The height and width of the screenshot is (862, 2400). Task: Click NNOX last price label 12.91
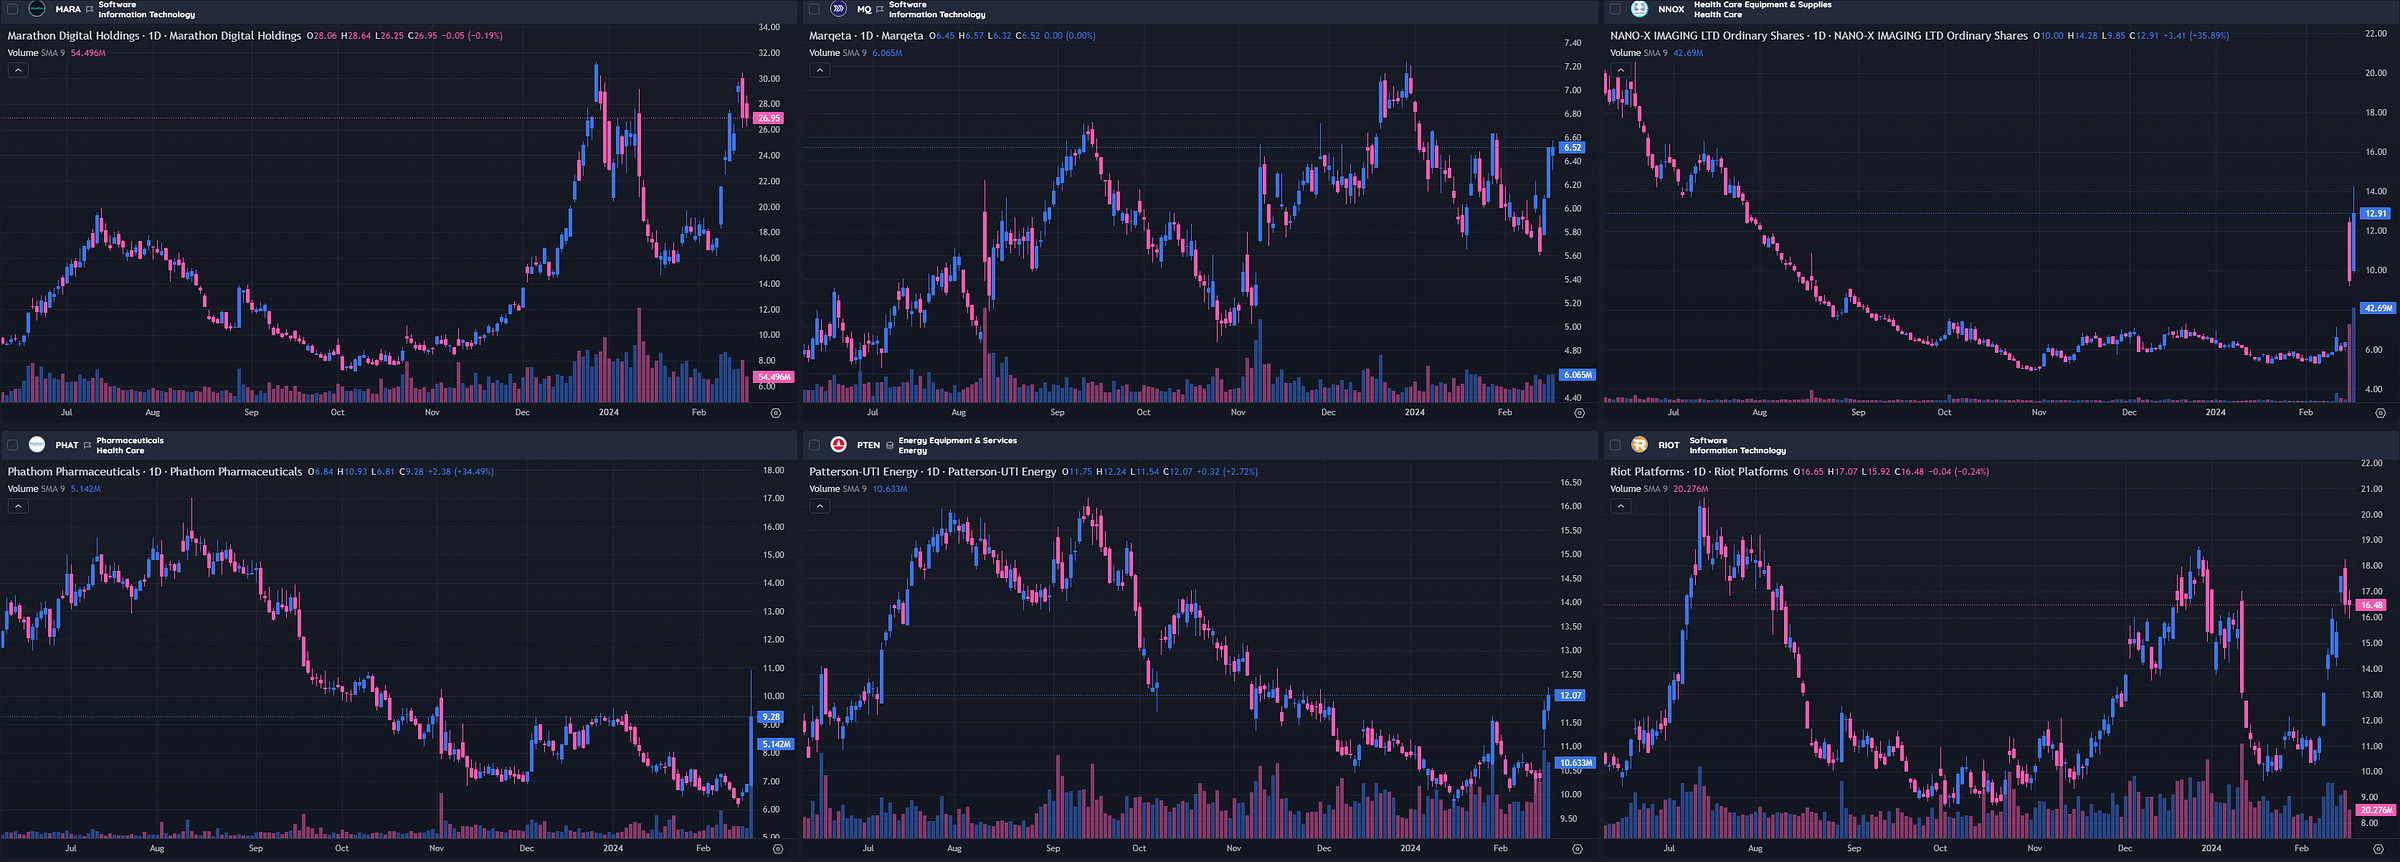click(2375, 213)
